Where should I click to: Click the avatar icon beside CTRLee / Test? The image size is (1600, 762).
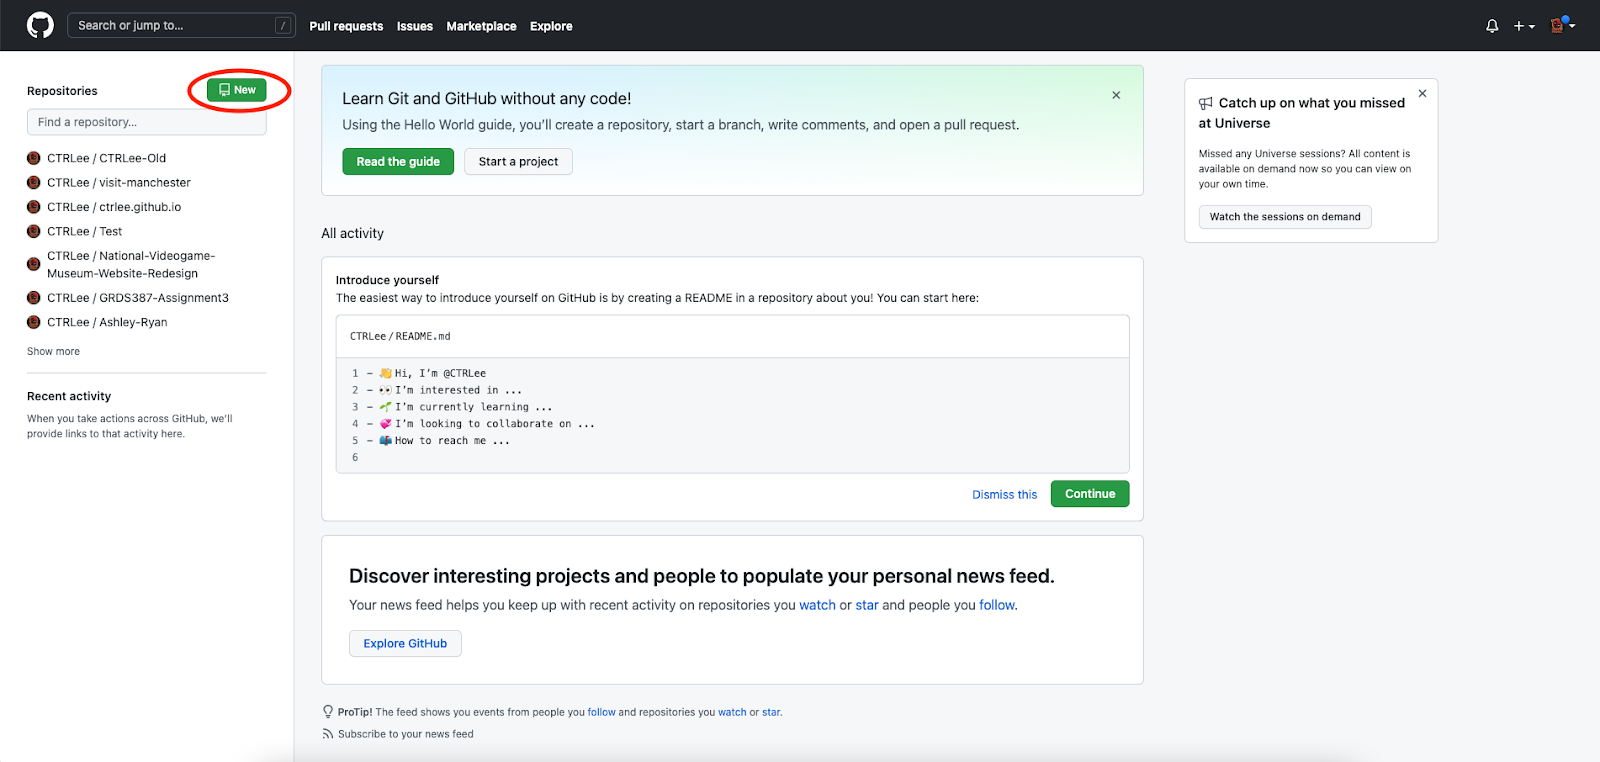(34, 231)
